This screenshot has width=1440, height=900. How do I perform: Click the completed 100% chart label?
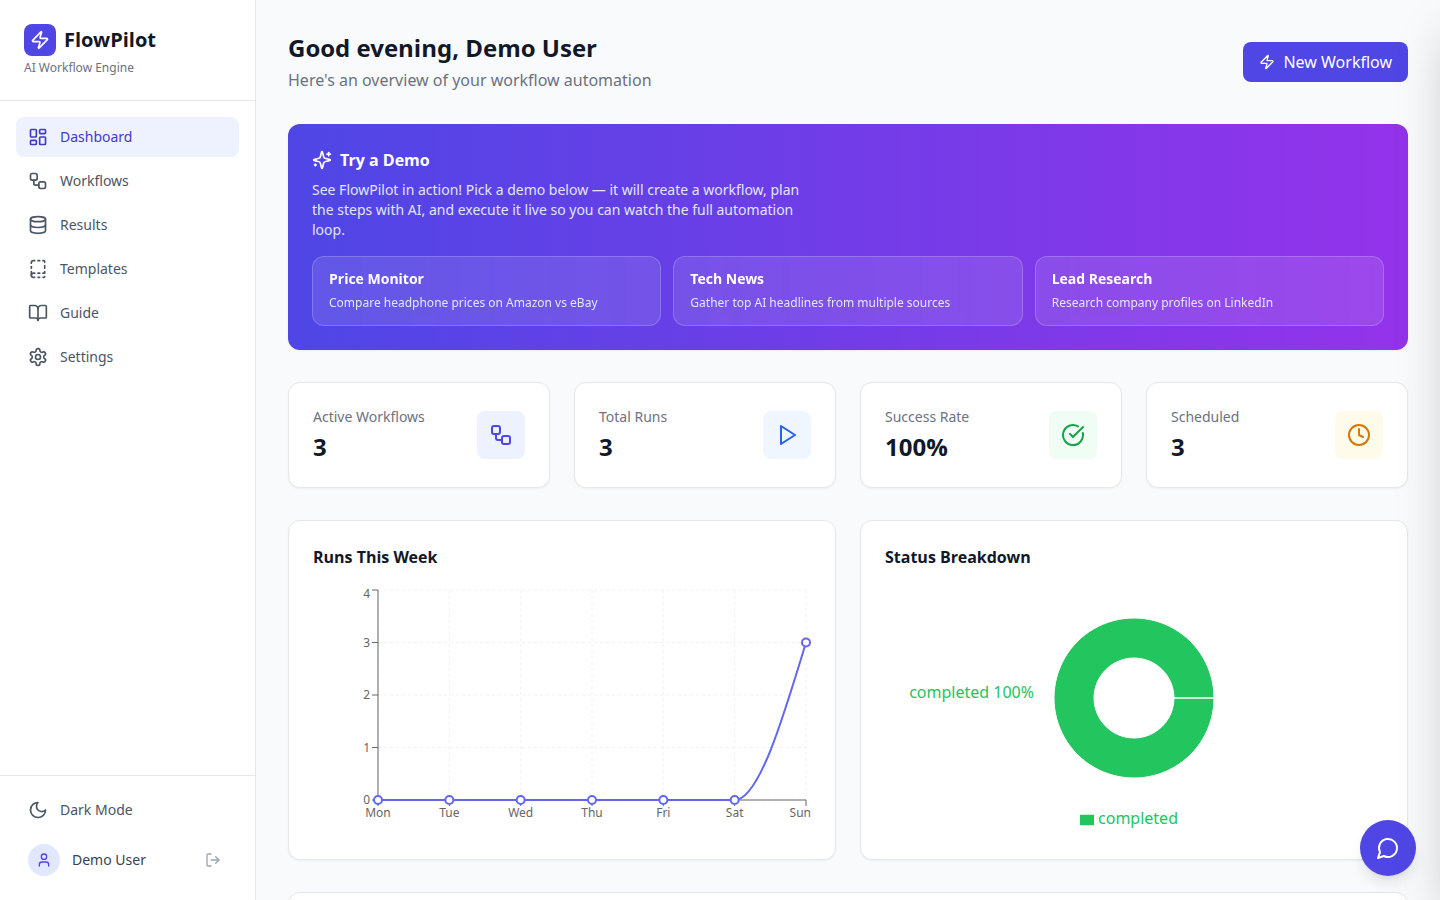click(x=971, y=692)
